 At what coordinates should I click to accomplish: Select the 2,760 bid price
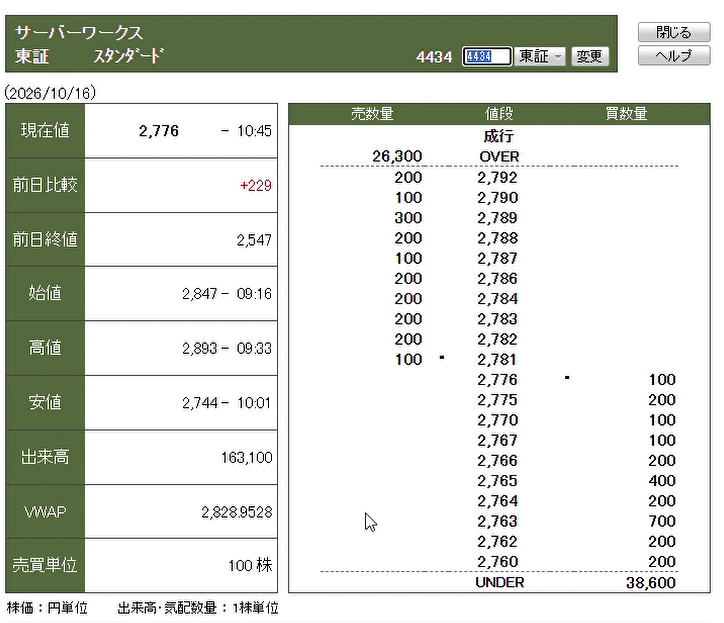[497, 562]
